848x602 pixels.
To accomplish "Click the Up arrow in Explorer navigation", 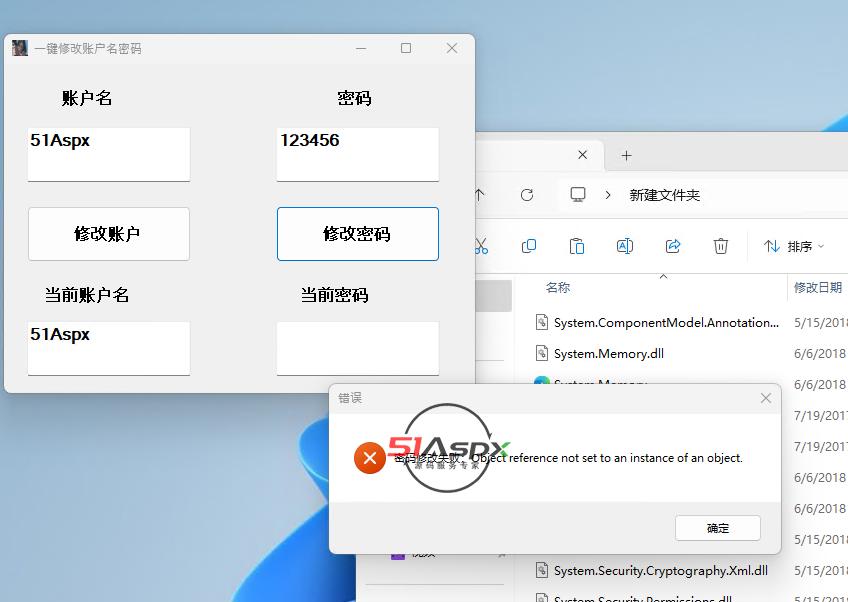I will pos(480,195).
